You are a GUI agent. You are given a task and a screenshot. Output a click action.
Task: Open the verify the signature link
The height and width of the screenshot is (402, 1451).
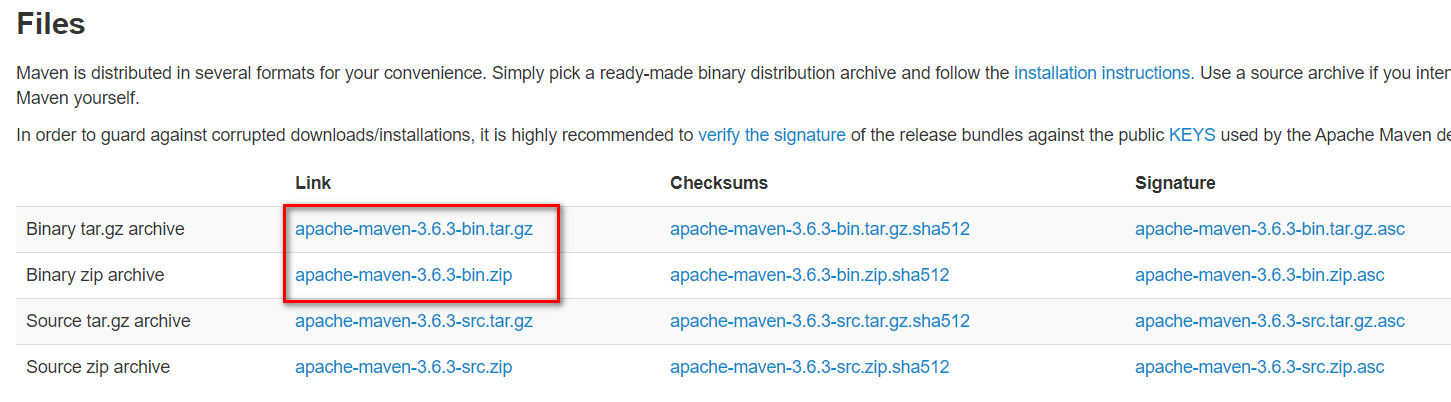point(772,134)
